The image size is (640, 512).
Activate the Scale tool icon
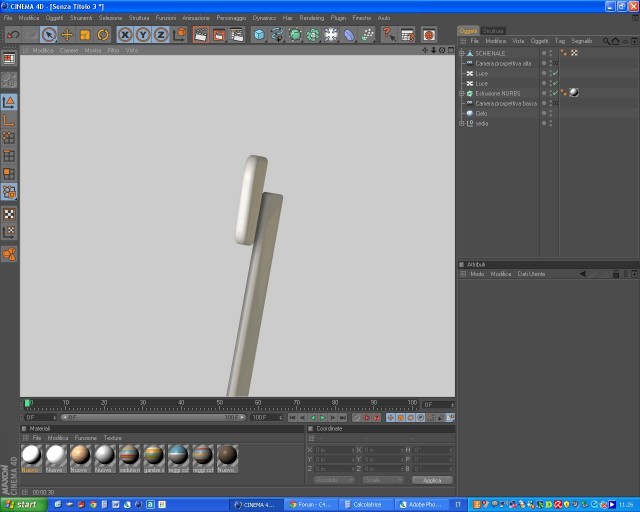pos(85,35)
